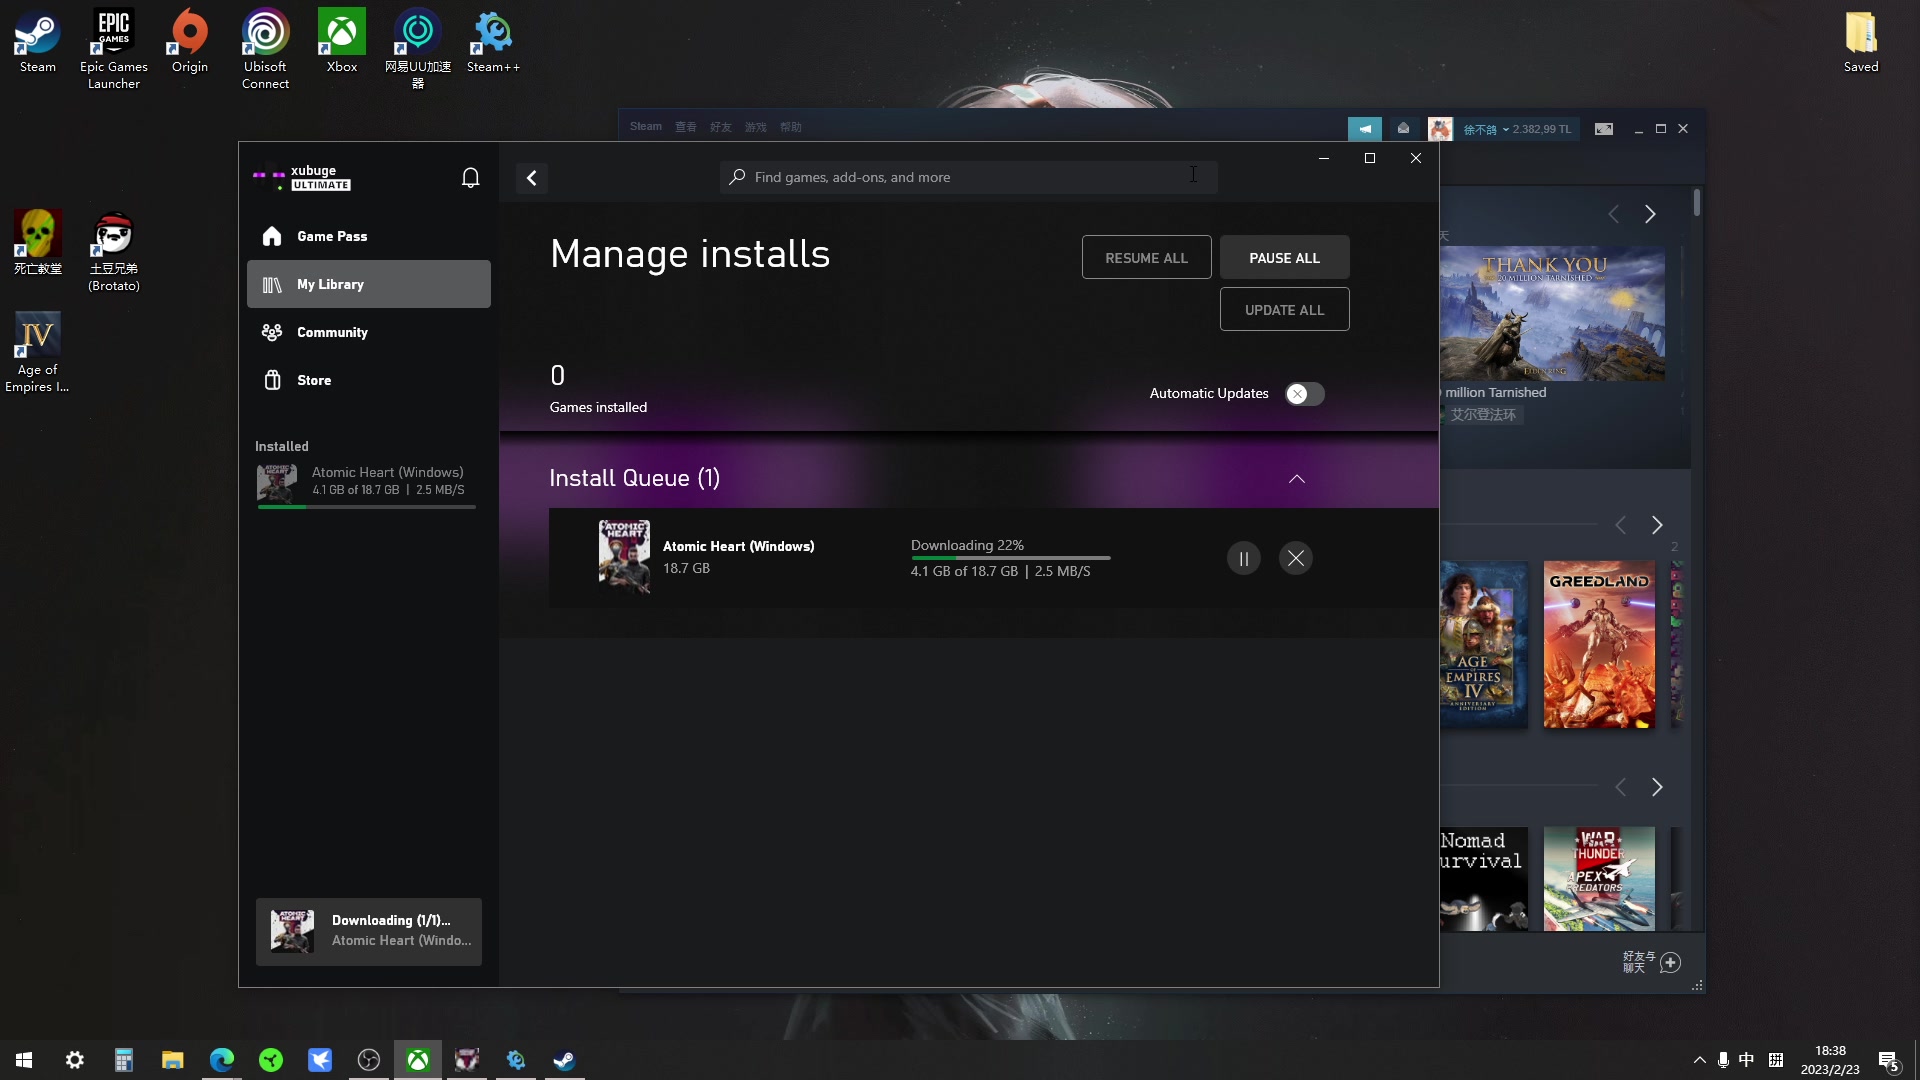This screenshot has height=1080, width=1920.
Task: Click Steam announcements megaphone icon
Action: pos(1364,129)
